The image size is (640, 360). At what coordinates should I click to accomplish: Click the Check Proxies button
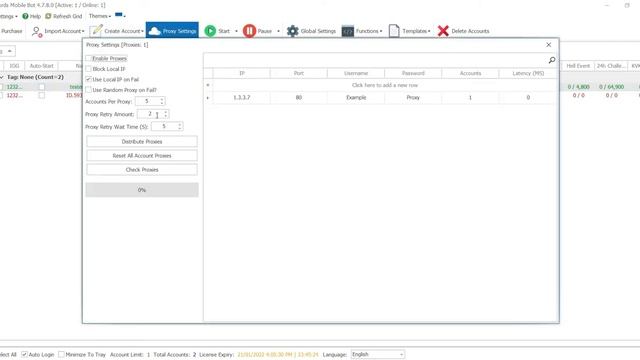[x=142, y=169]
